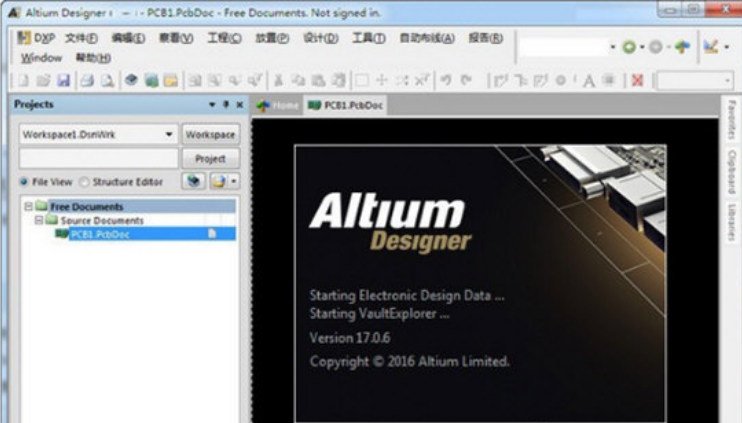Image resolution: width=742 pixels, height=423 pixels.
Task: Click the Project button
Action: click(211, 159)
